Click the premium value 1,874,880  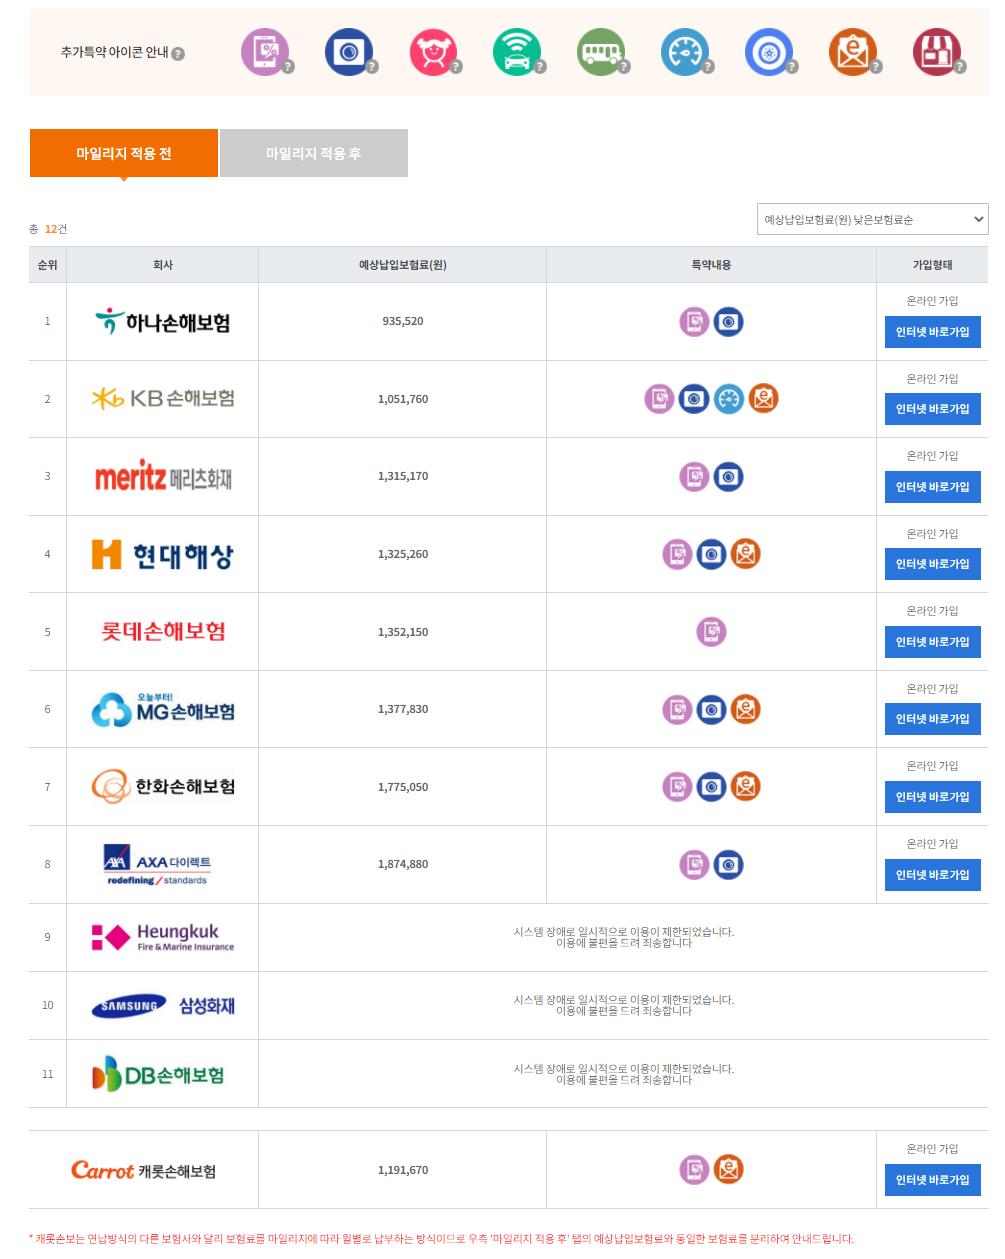coord(403,865)
